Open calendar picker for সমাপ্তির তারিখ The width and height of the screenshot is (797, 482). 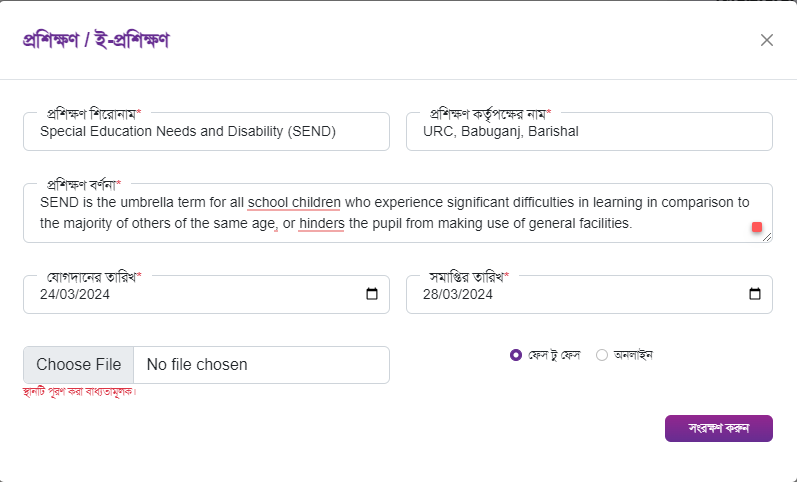coord(755,294)
